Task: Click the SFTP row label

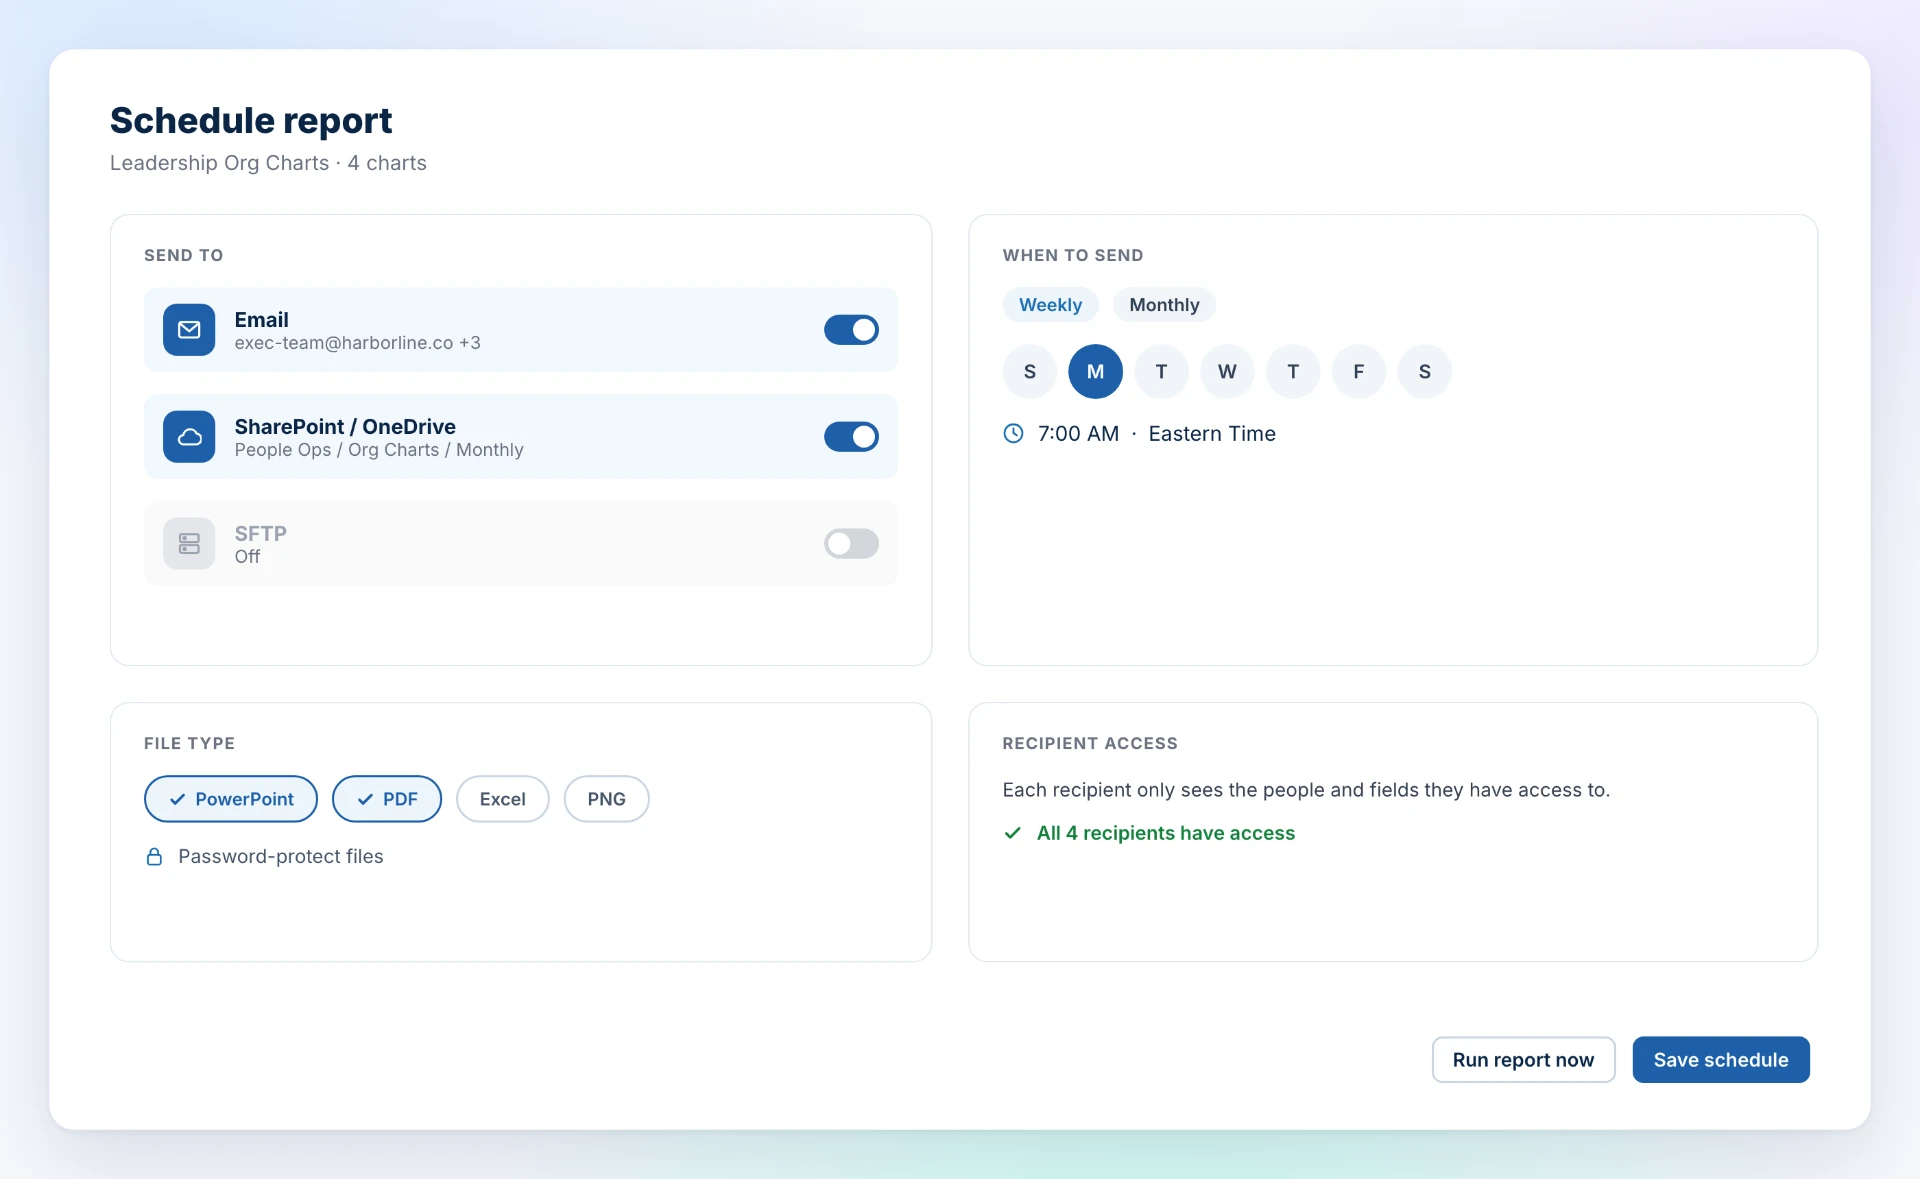Action: point(261,533)
